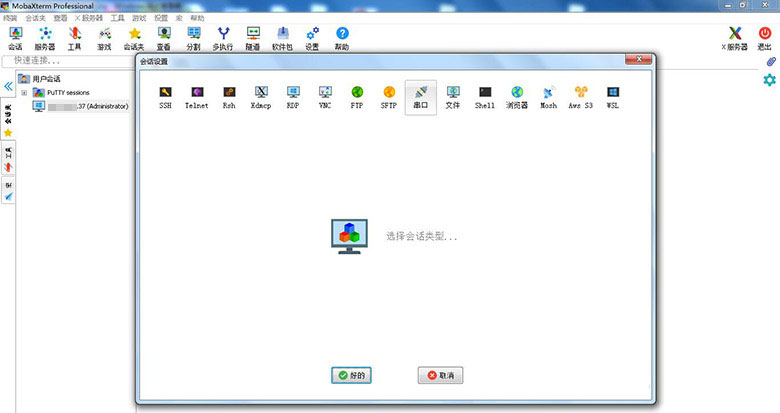Image resolution: width=780 pixels, height=413 pixels.
Task: Pick the Shell session type
Action: [x=485, y=98]
